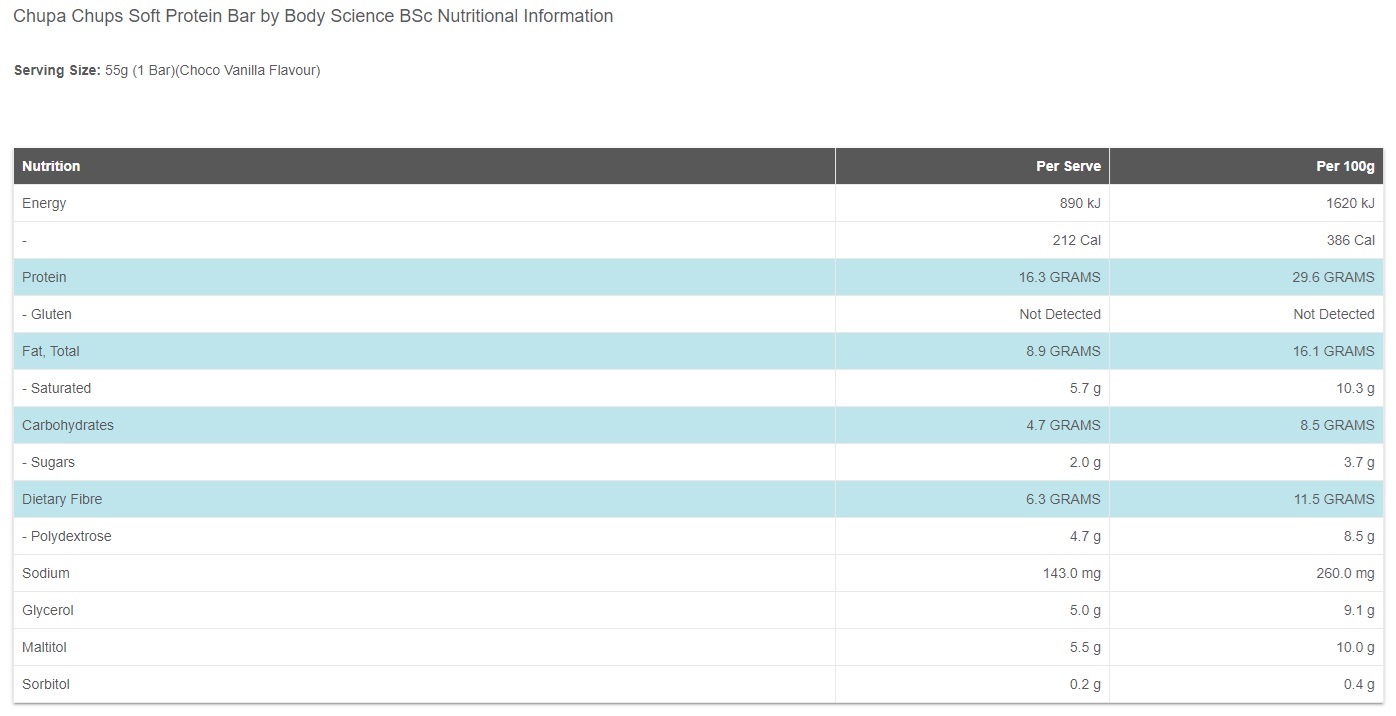Select the Sugars row label
Viewport: 1396px width, 716px height.
point(48,462)
